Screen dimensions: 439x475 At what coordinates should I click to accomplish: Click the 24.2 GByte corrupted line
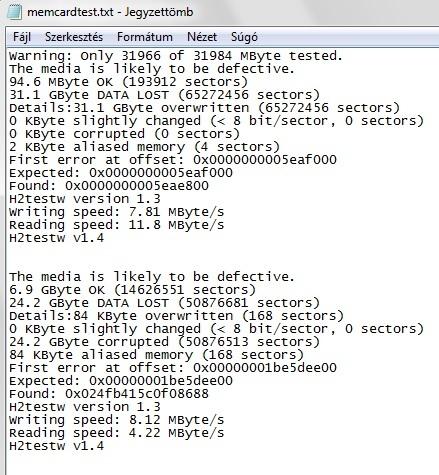tap(164, 342)
